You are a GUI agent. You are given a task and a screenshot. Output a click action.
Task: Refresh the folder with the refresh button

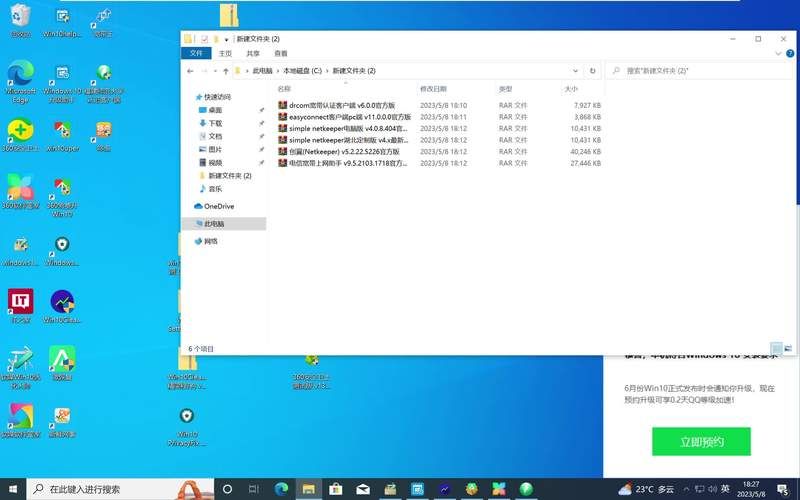[x=592, y=71]
